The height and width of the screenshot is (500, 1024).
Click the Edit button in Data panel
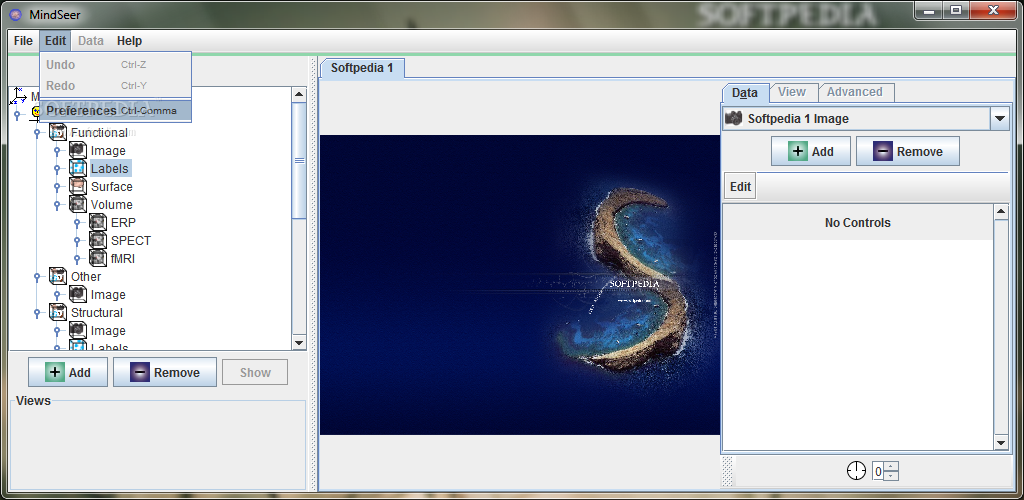tap(740, 187)
